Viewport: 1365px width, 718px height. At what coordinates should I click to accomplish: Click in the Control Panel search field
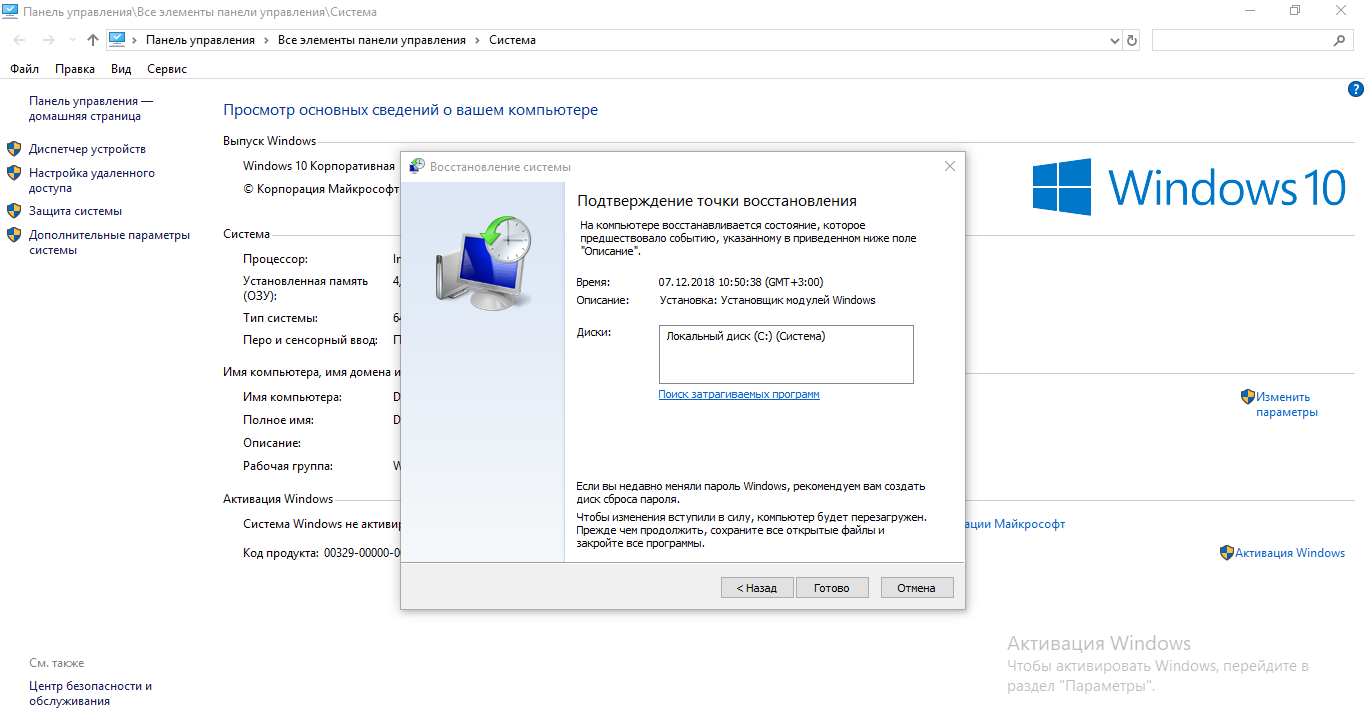1242,40
